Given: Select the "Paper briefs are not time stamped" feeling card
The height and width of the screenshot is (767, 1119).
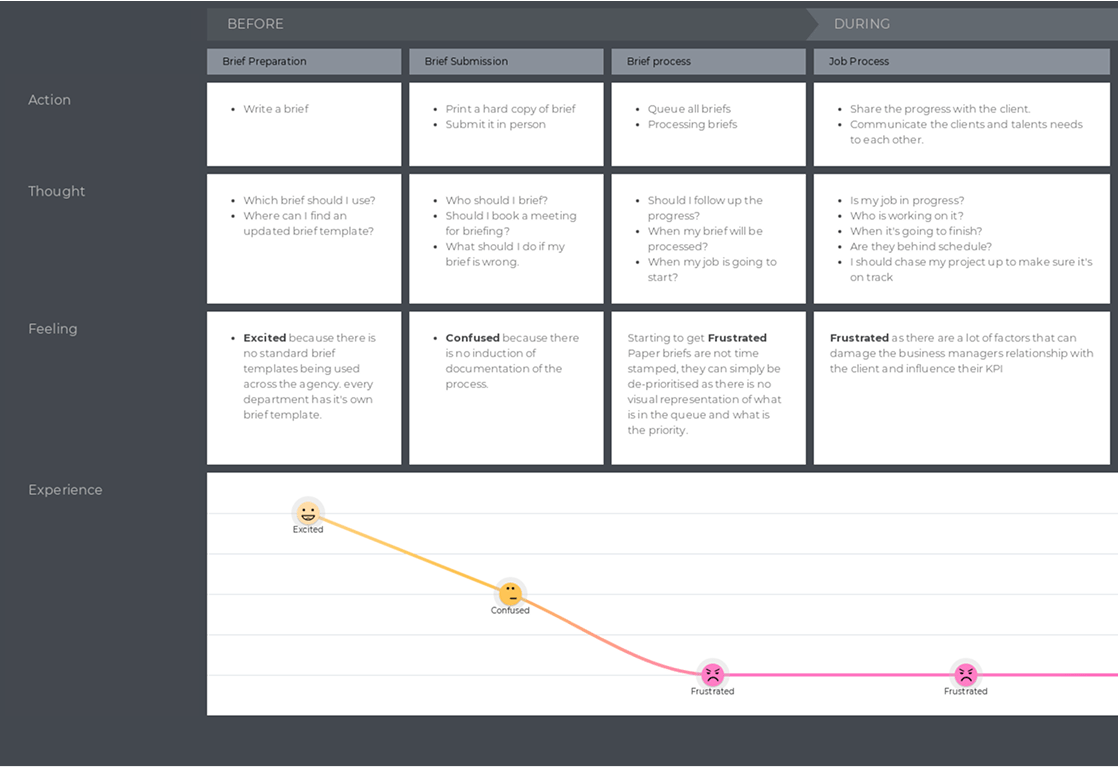Looking at the screenshot, I should [x=708, y=388].
